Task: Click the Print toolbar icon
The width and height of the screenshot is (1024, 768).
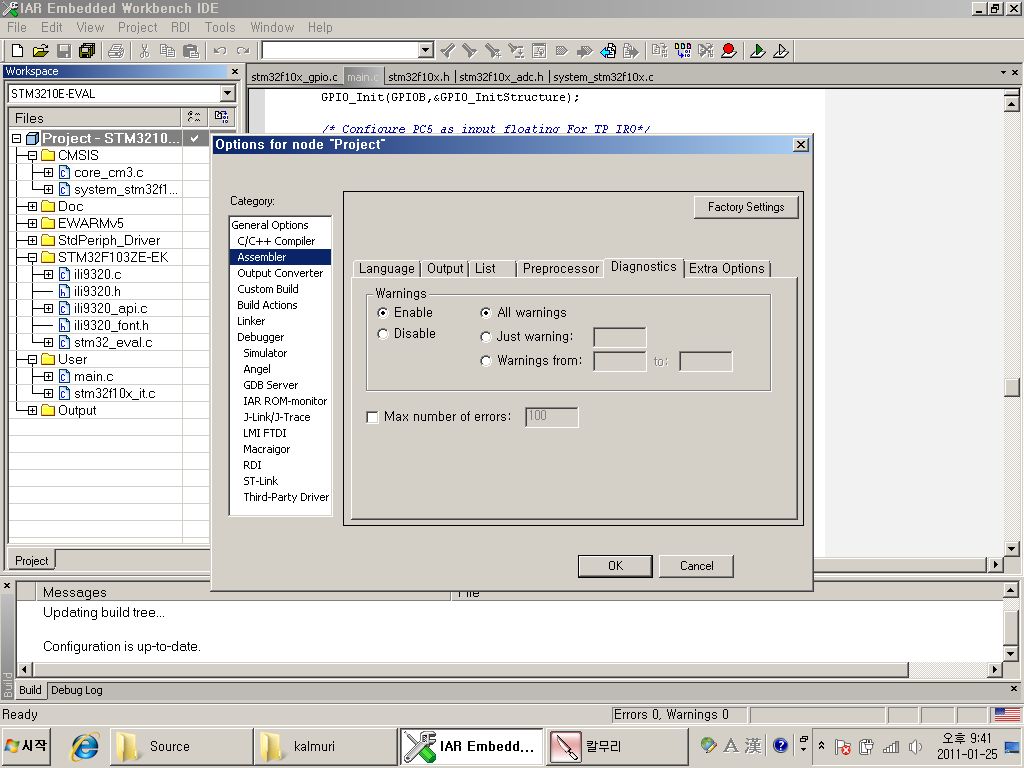Action: pos(116,50)
